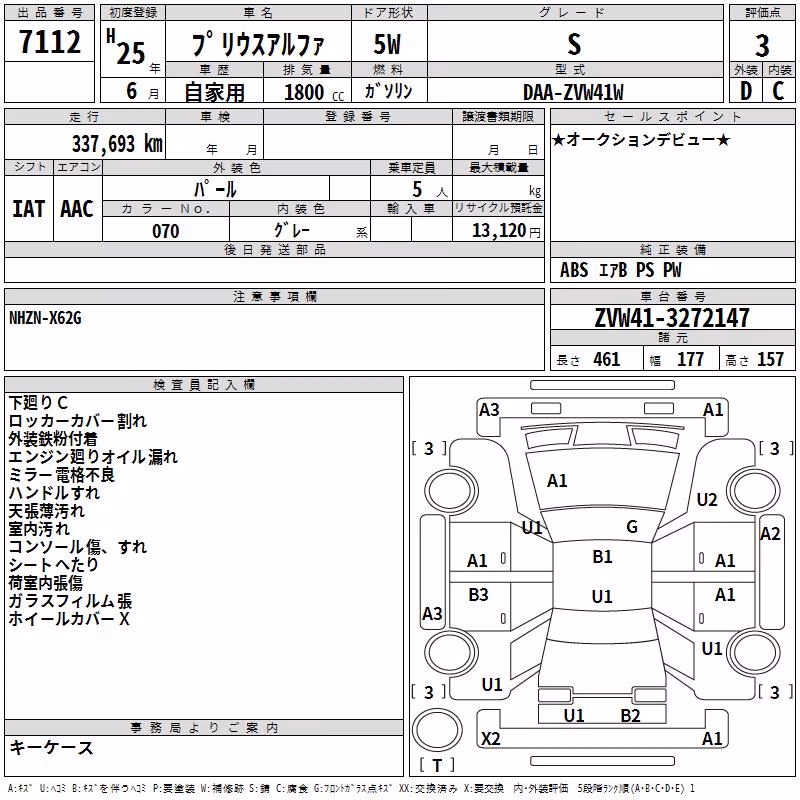
Task: Select the note シートへたり
Action: [x=54, y=565]
